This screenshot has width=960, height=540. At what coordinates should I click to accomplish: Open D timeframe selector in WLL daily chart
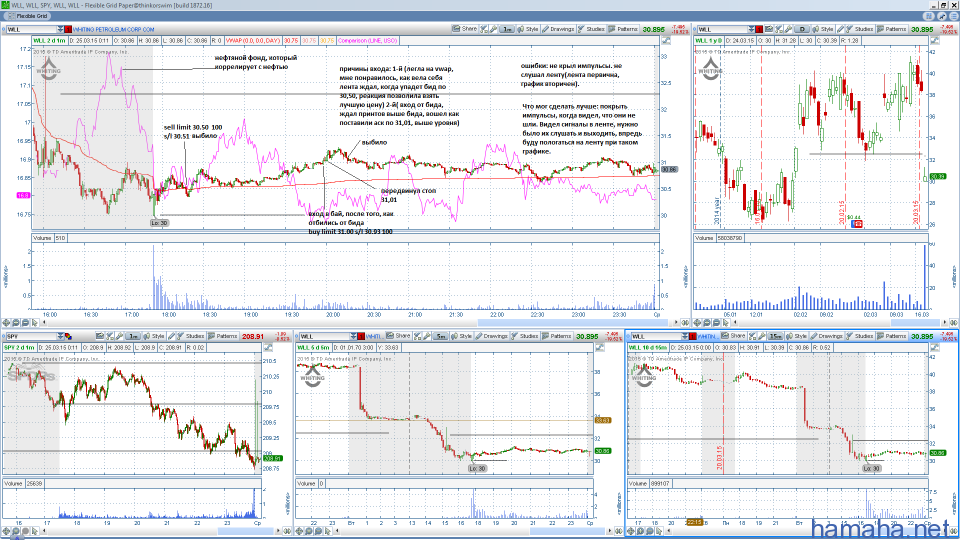pyautogui.click(x=802, y=29)
